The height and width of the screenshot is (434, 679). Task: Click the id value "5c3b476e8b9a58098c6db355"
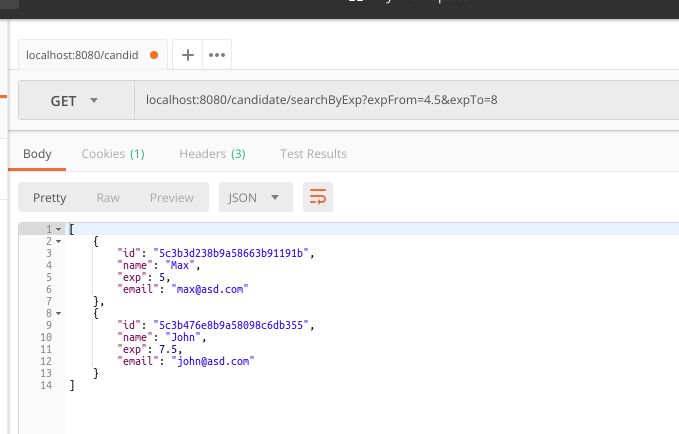point(231,325)
